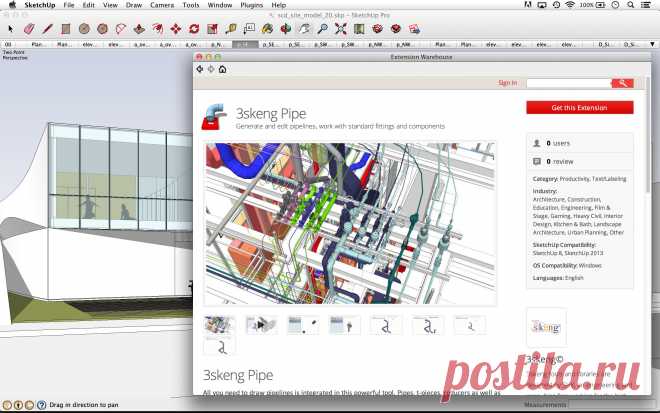
Task: Open the scene tabs overflow arrow
Action: [x=652, y=44]
